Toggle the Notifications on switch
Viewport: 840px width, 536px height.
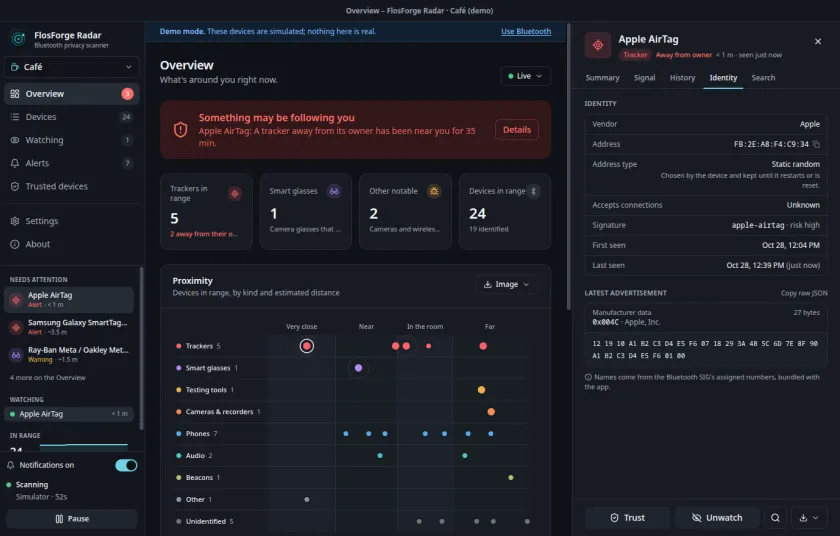(126, 465)
